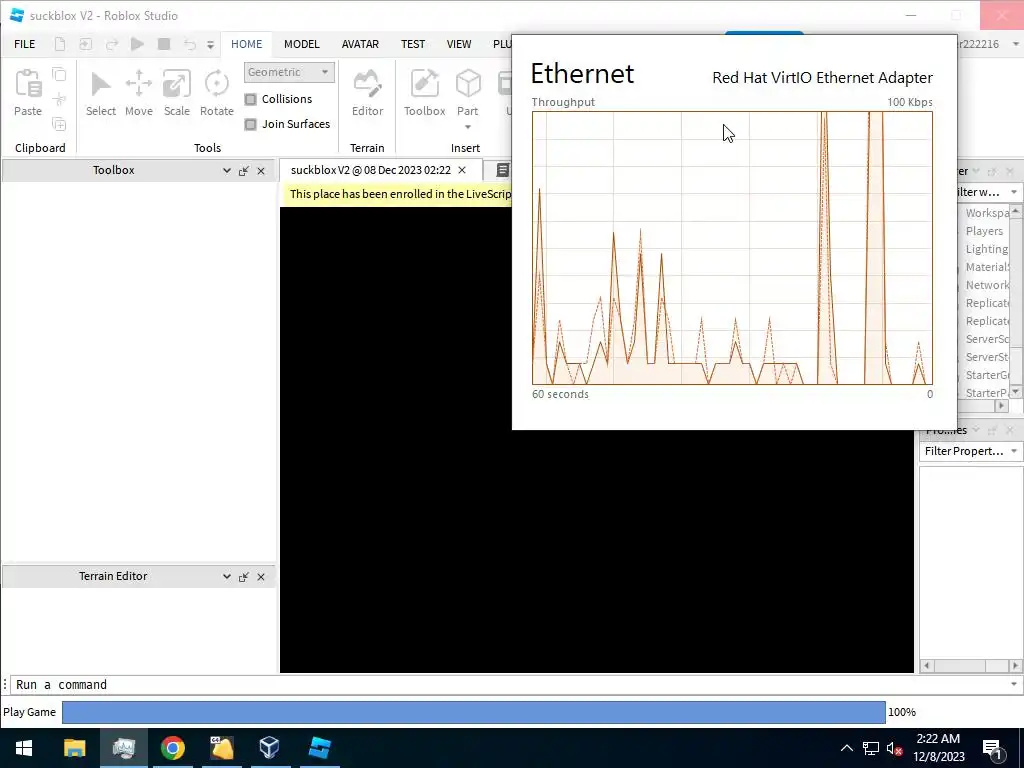Open the account name dropdown arrow
Screen dimensions: 1024x768
(1016, 44)
